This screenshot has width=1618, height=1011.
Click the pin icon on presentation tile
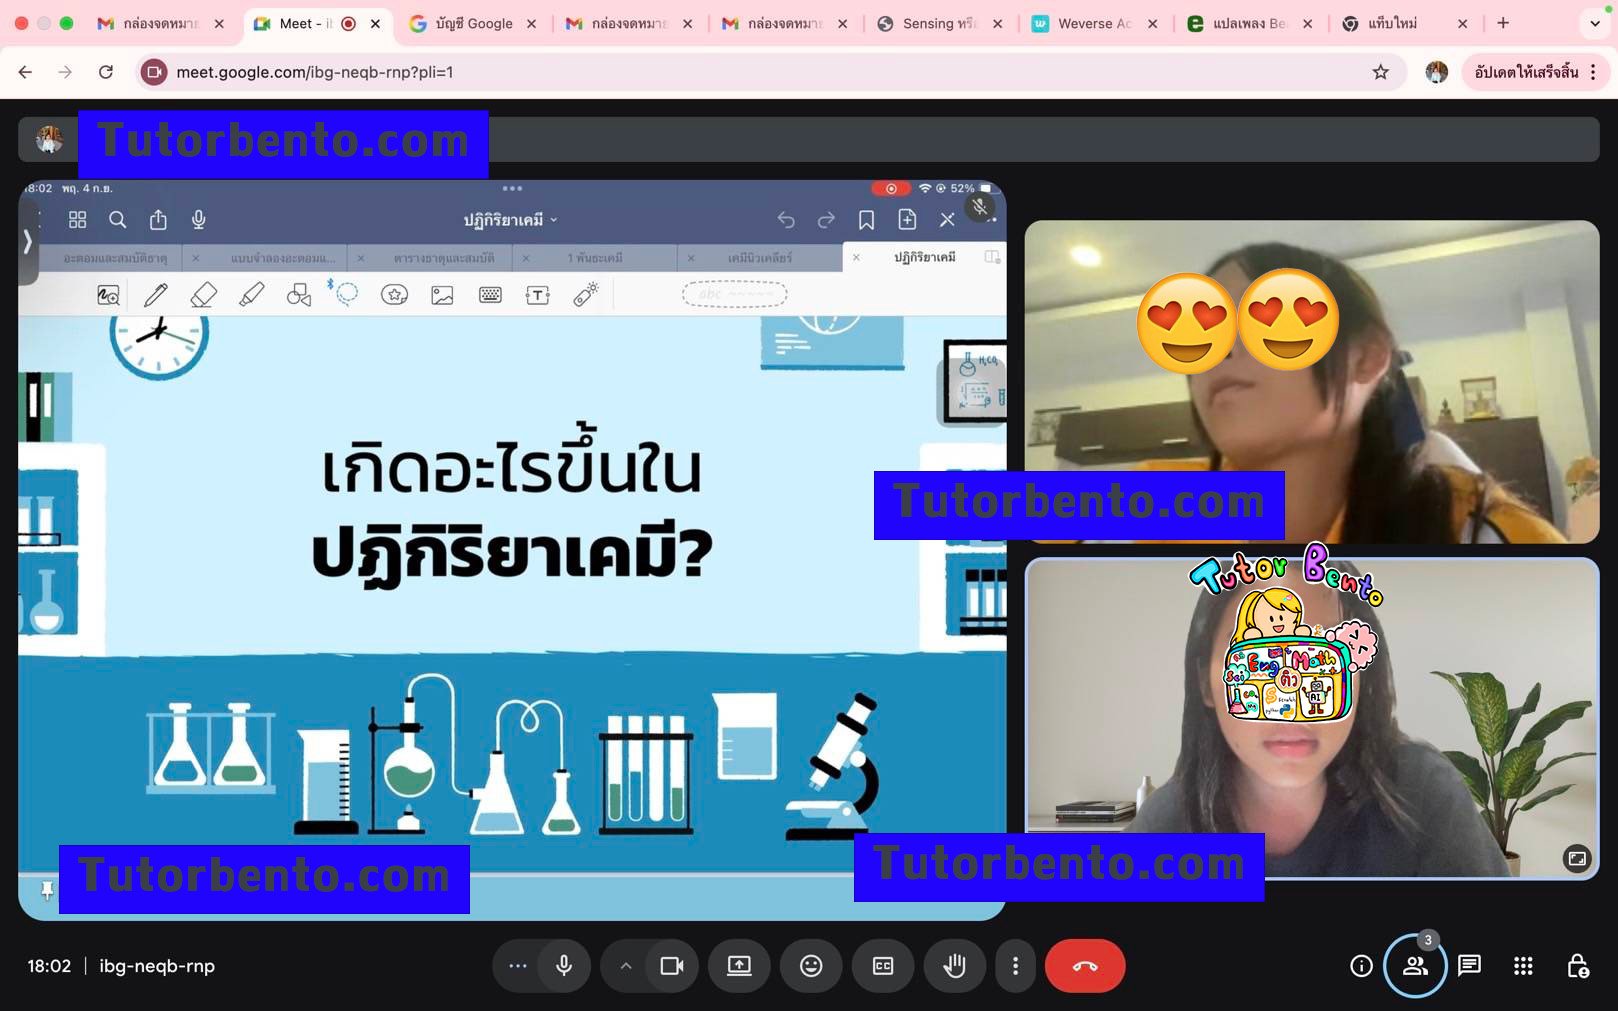tap(46, 890)
